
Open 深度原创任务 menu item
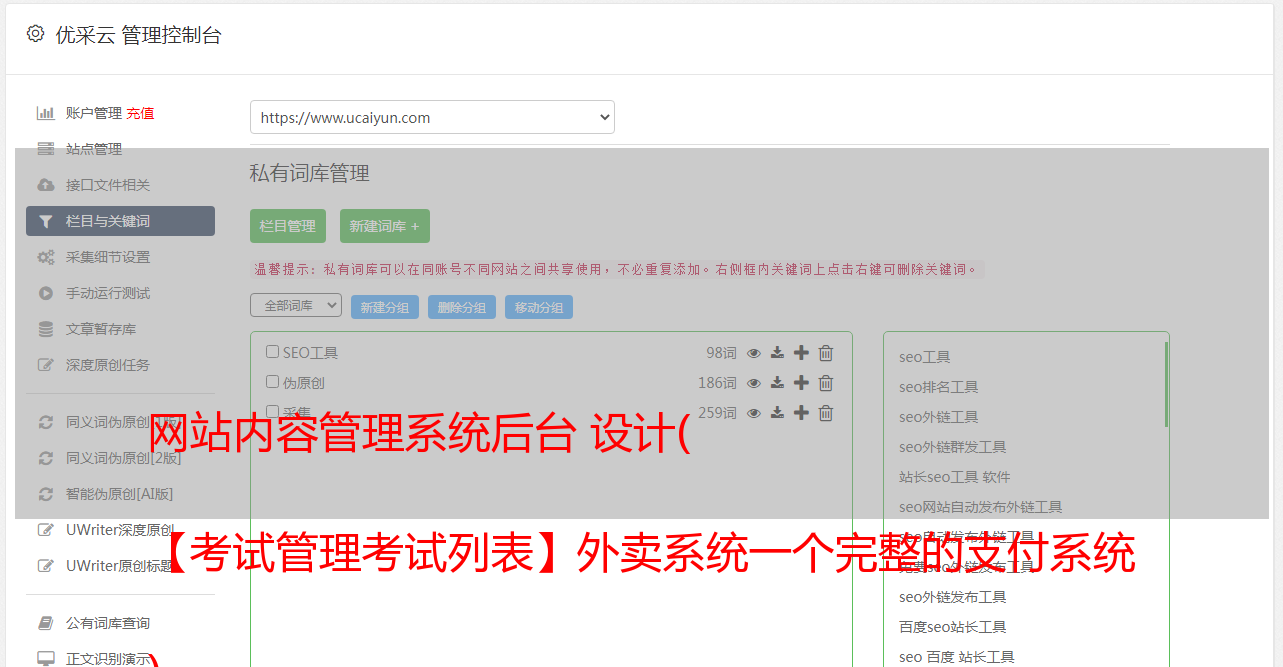click(x=108, y=365)
